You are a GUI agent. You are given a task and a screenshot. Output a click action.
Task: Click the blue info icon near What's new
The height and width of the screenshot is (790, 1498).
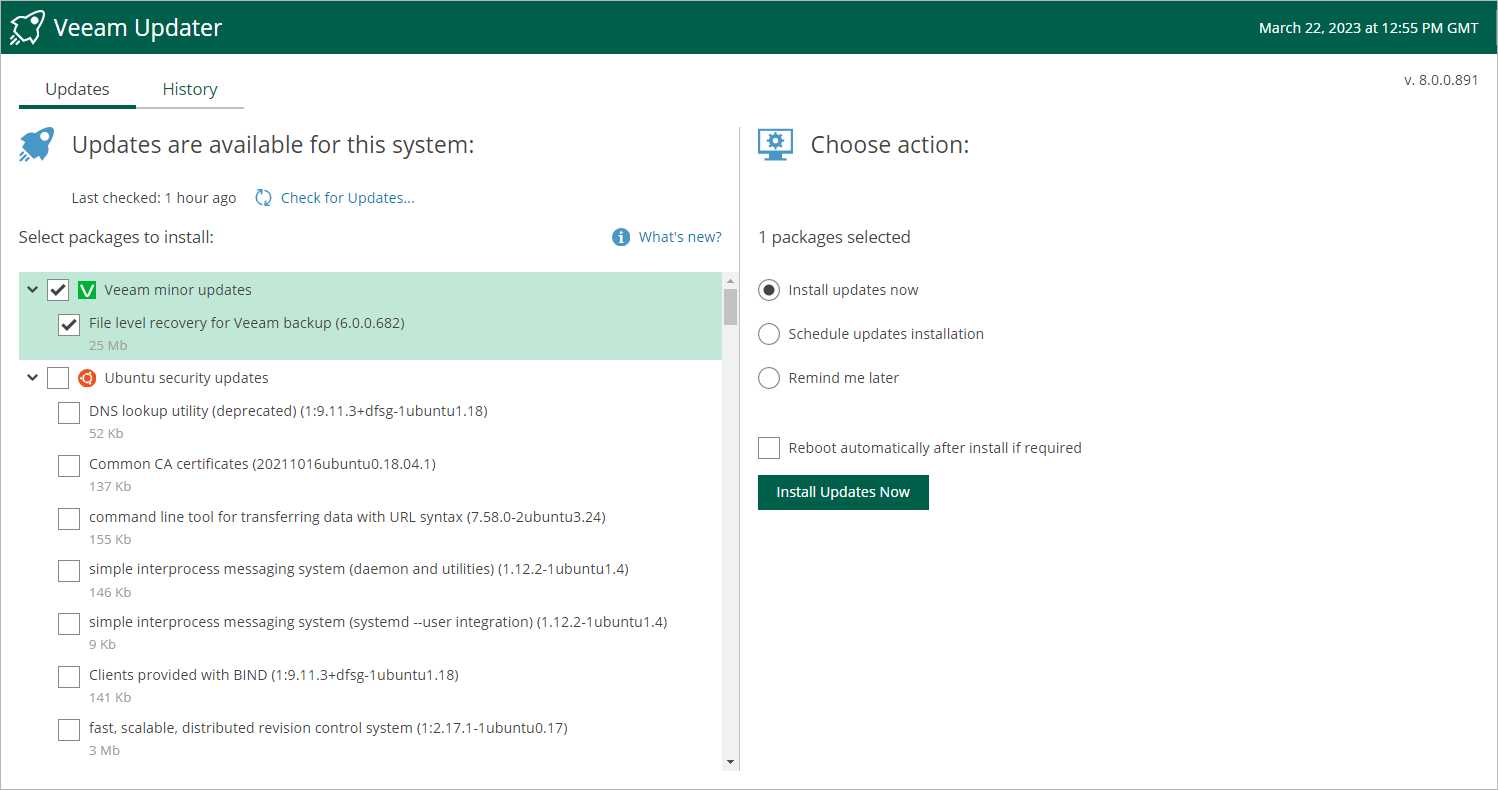pyautogui.click(x=621, y=237)
